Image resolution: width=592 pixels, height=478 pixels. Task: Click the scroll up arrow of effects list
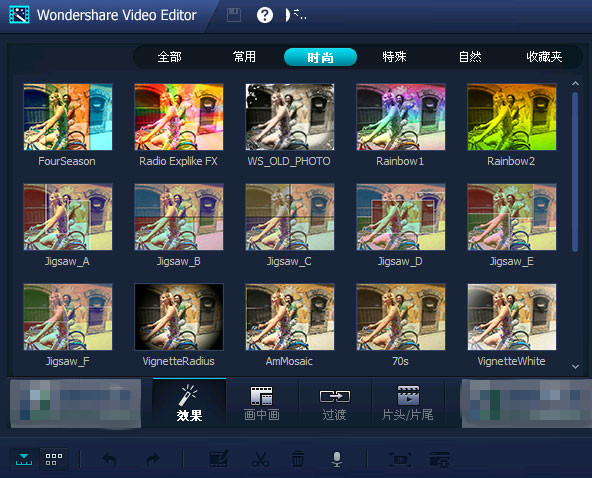tap(575, 83)
